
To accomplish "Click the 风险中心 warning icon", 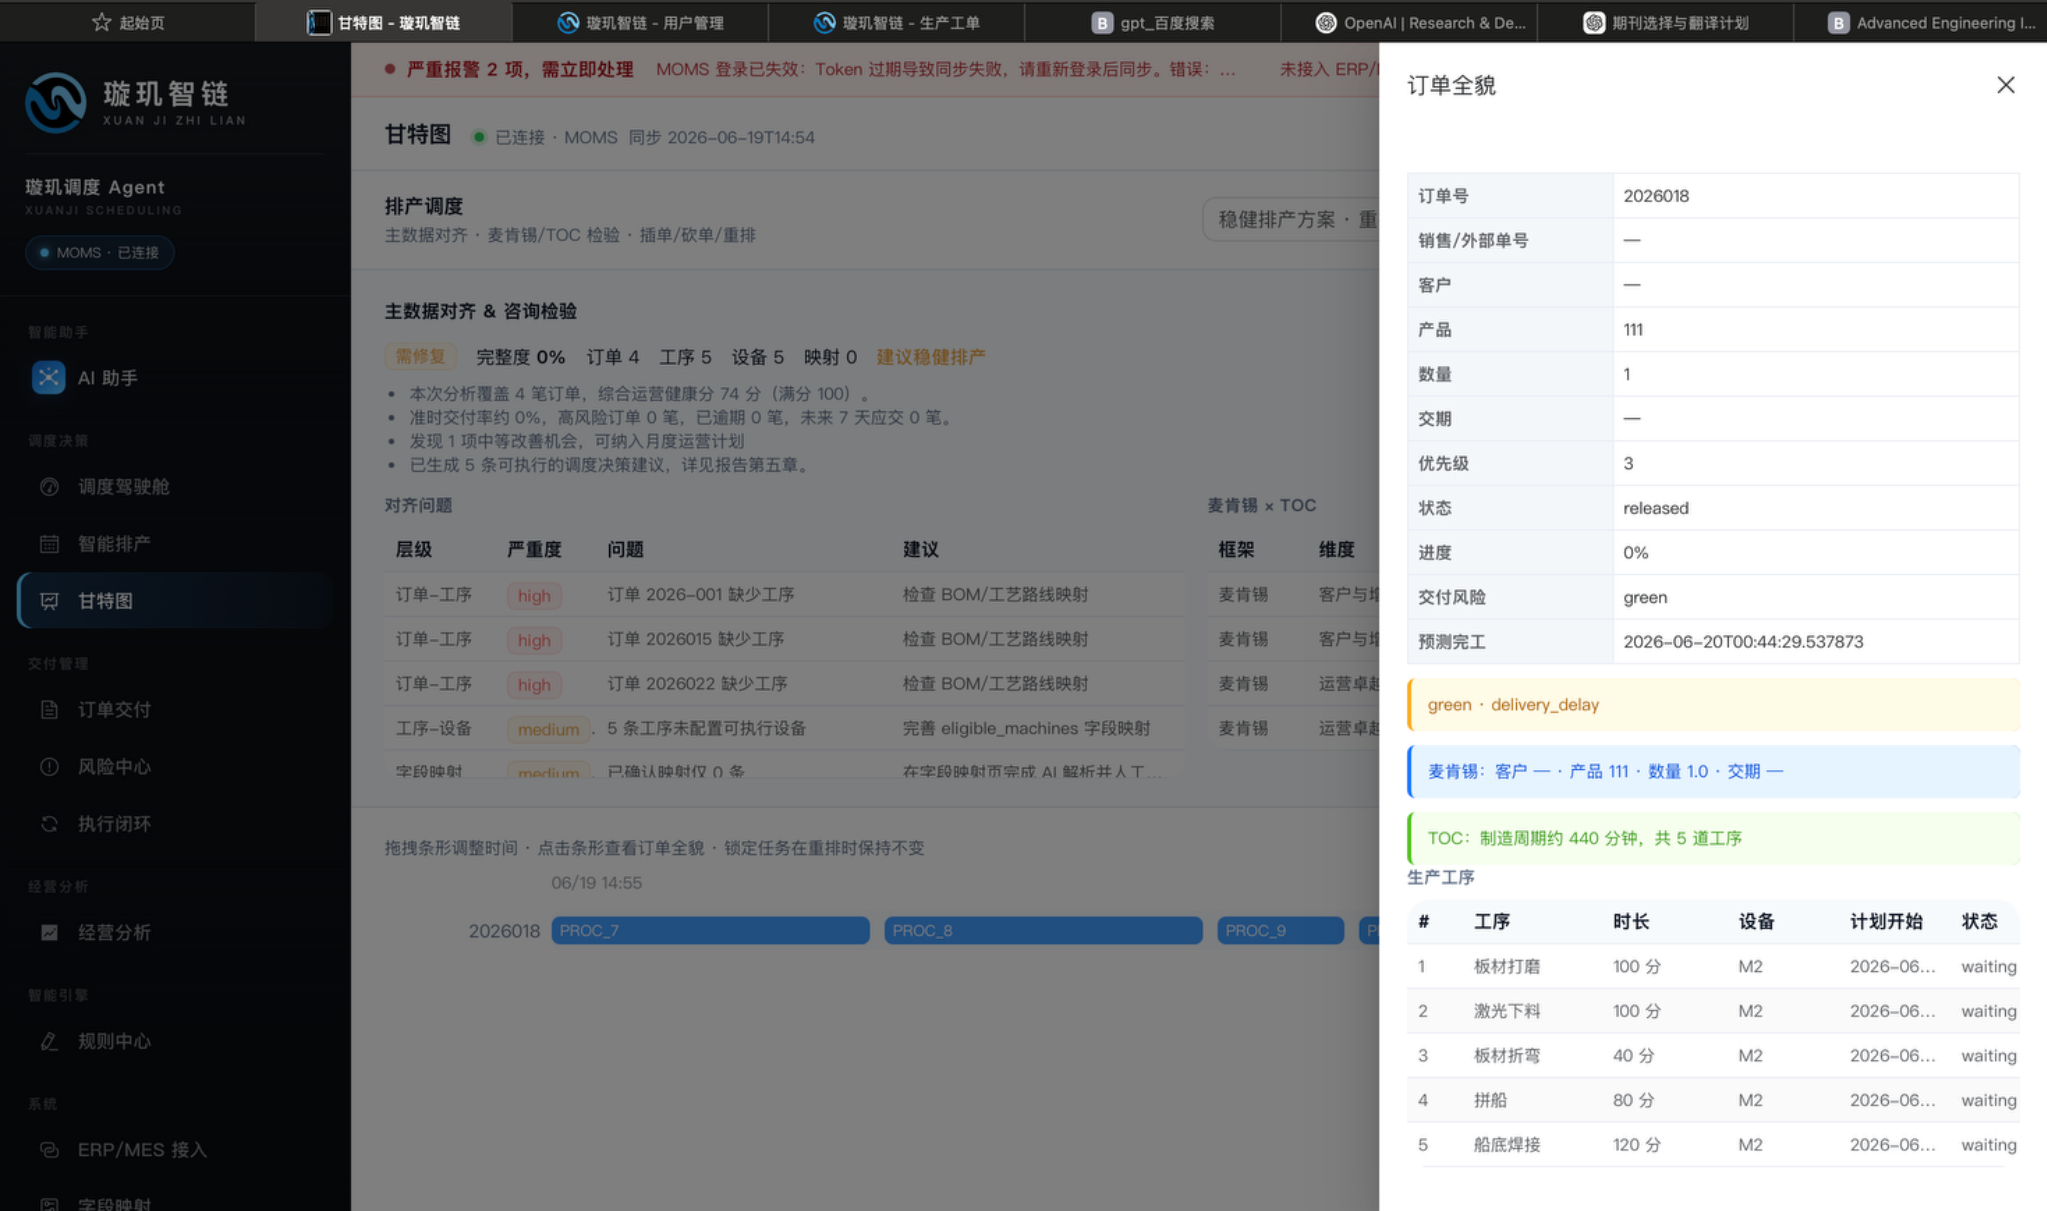I will (x=49, y=767).
